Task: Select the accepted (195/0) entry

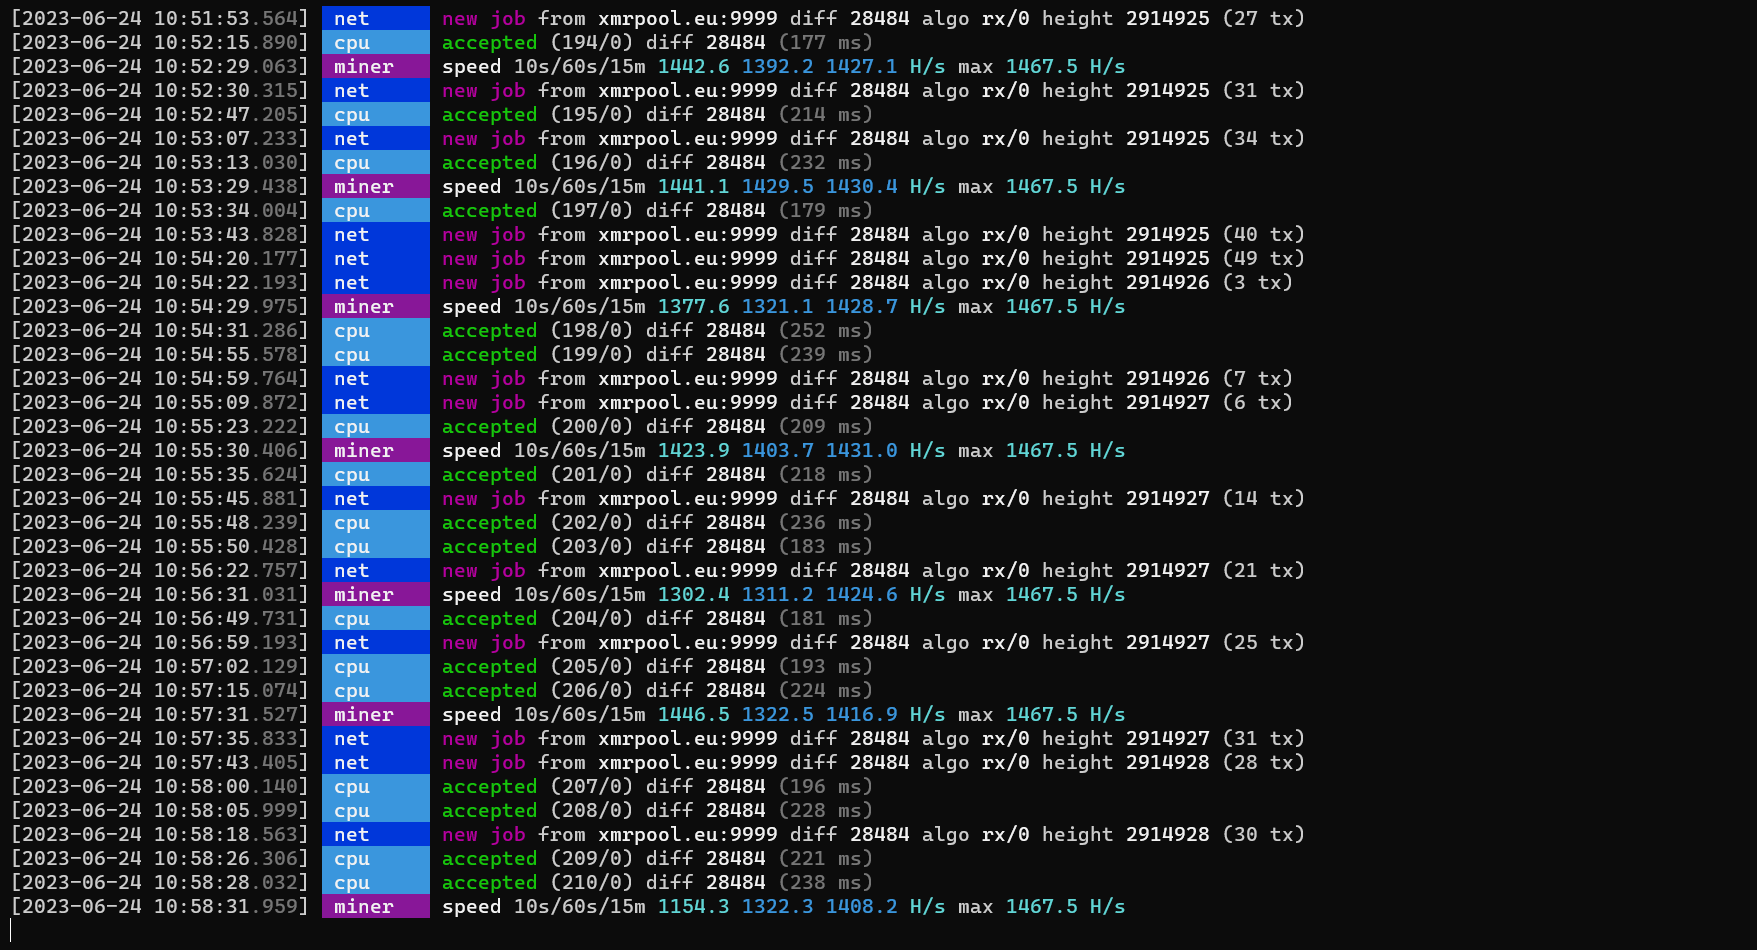Action: 657,114
